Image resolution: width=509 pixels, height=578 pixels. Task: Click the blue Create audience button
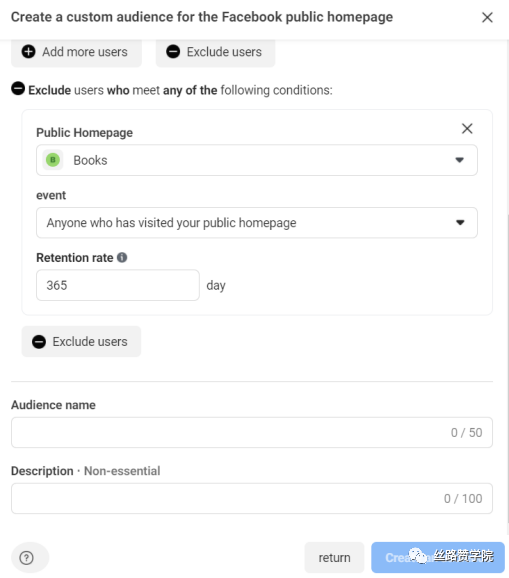(438, 558)
